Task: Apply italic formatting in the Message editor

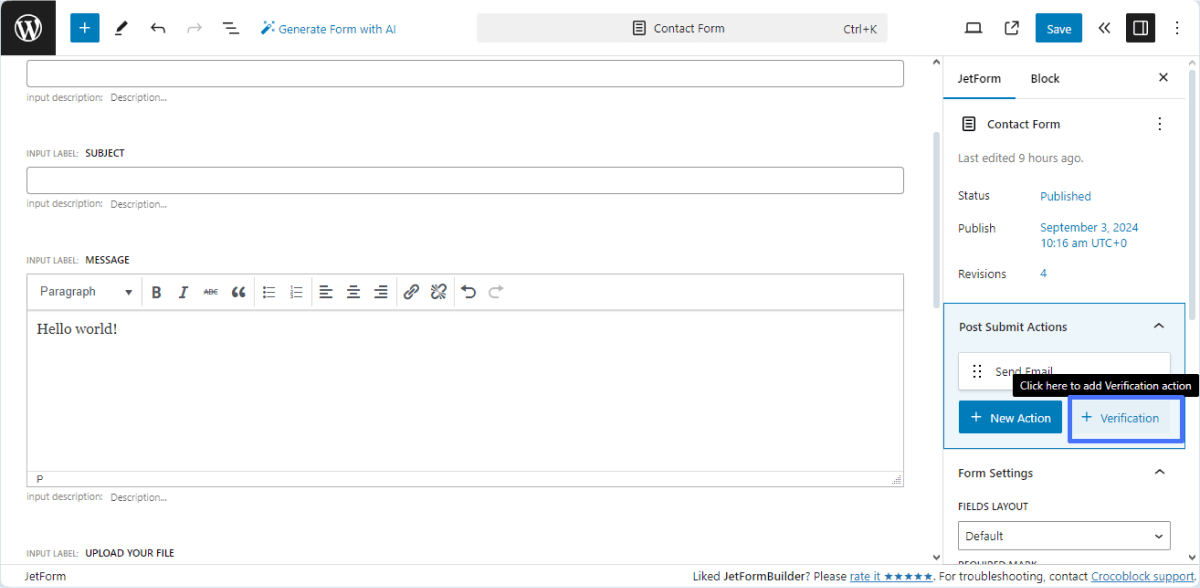Action: (183, 291)
